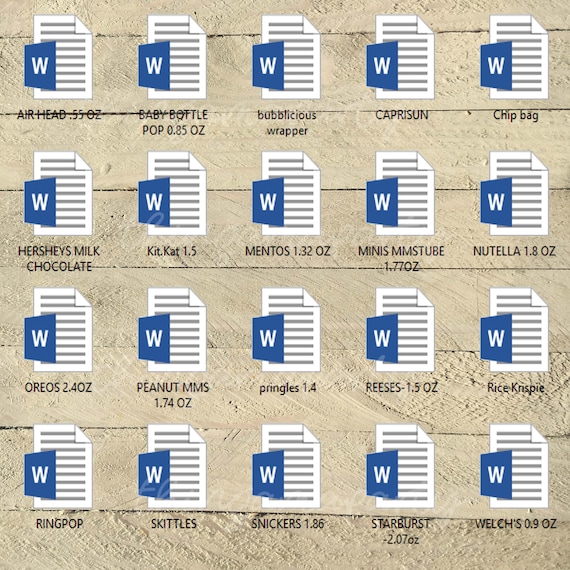Click the Kit.Kat 1.5 Word file icon

click(x=172, y=193)
